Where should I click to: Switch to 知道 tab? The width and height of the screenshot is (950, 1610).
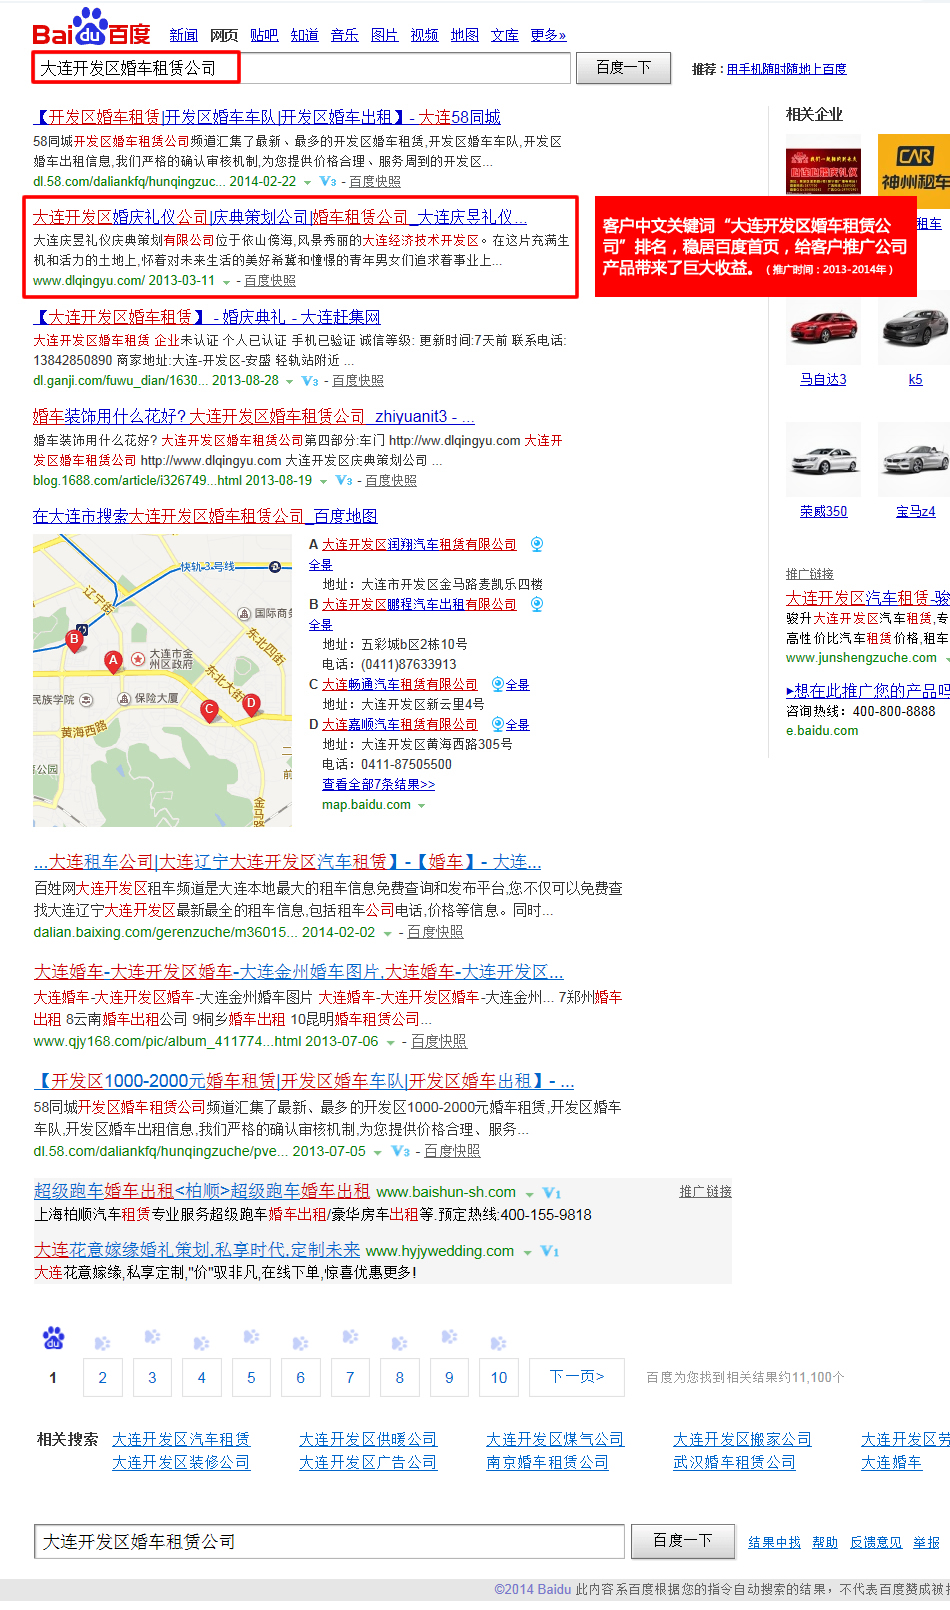(x=304, y=35)
